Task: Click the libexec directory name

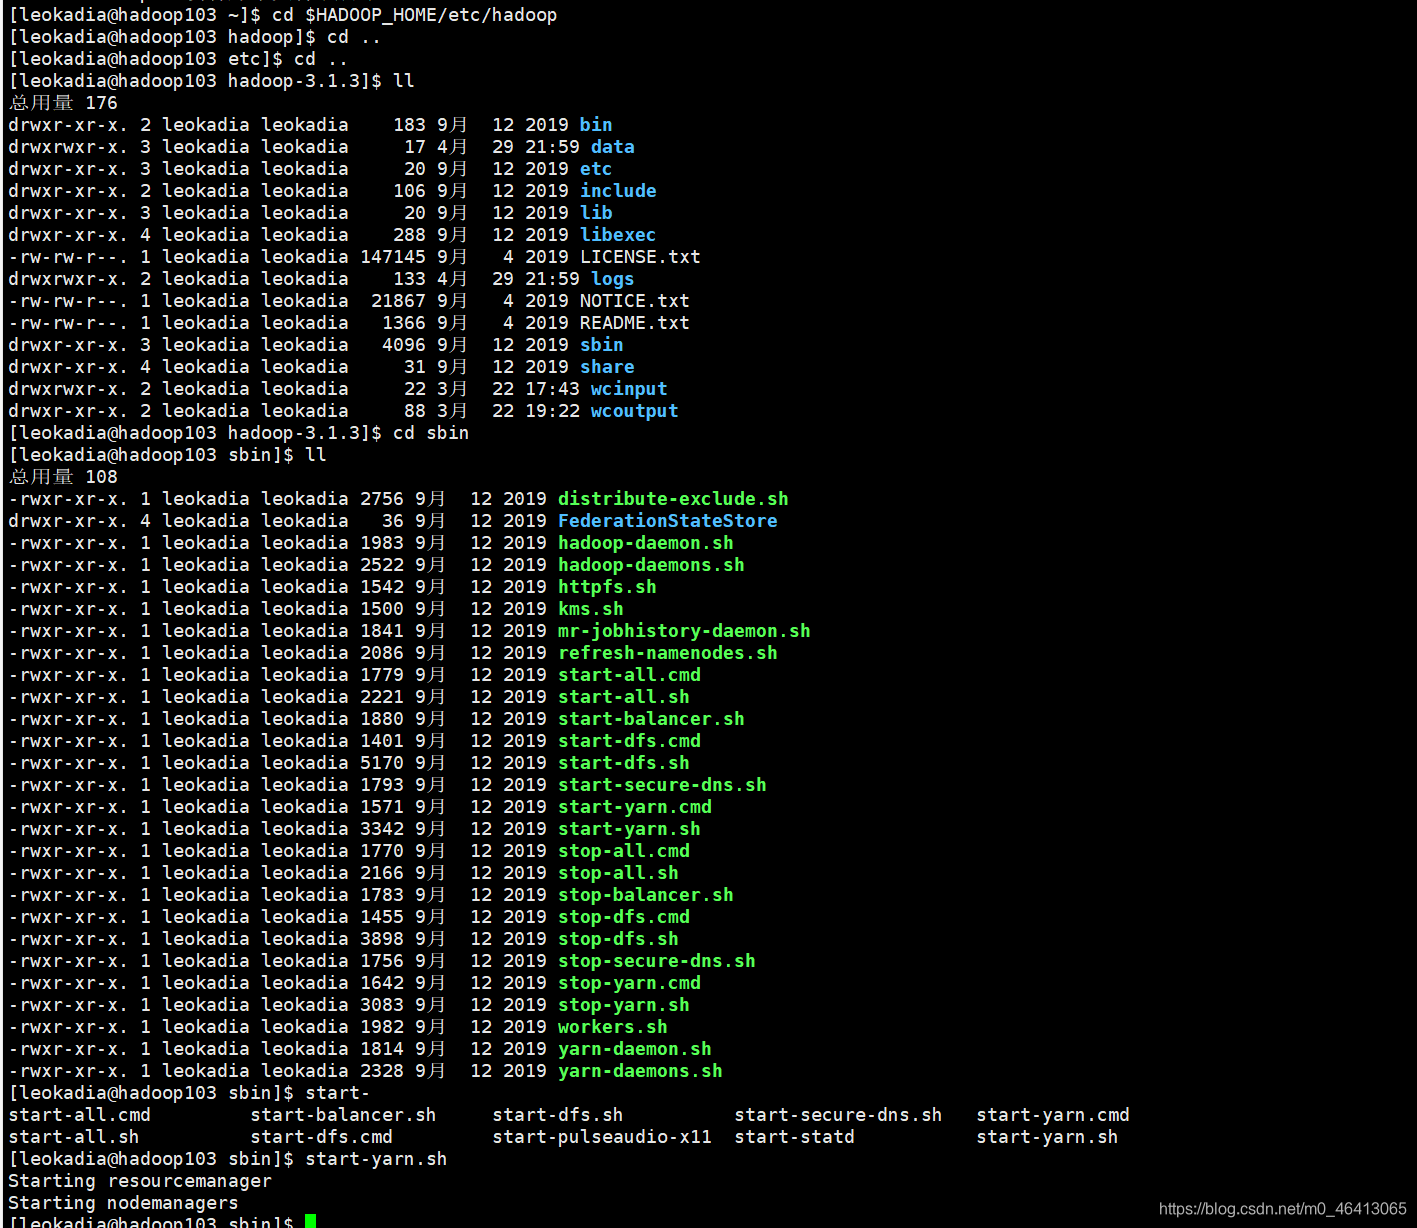Action: [x=618, y=235]
